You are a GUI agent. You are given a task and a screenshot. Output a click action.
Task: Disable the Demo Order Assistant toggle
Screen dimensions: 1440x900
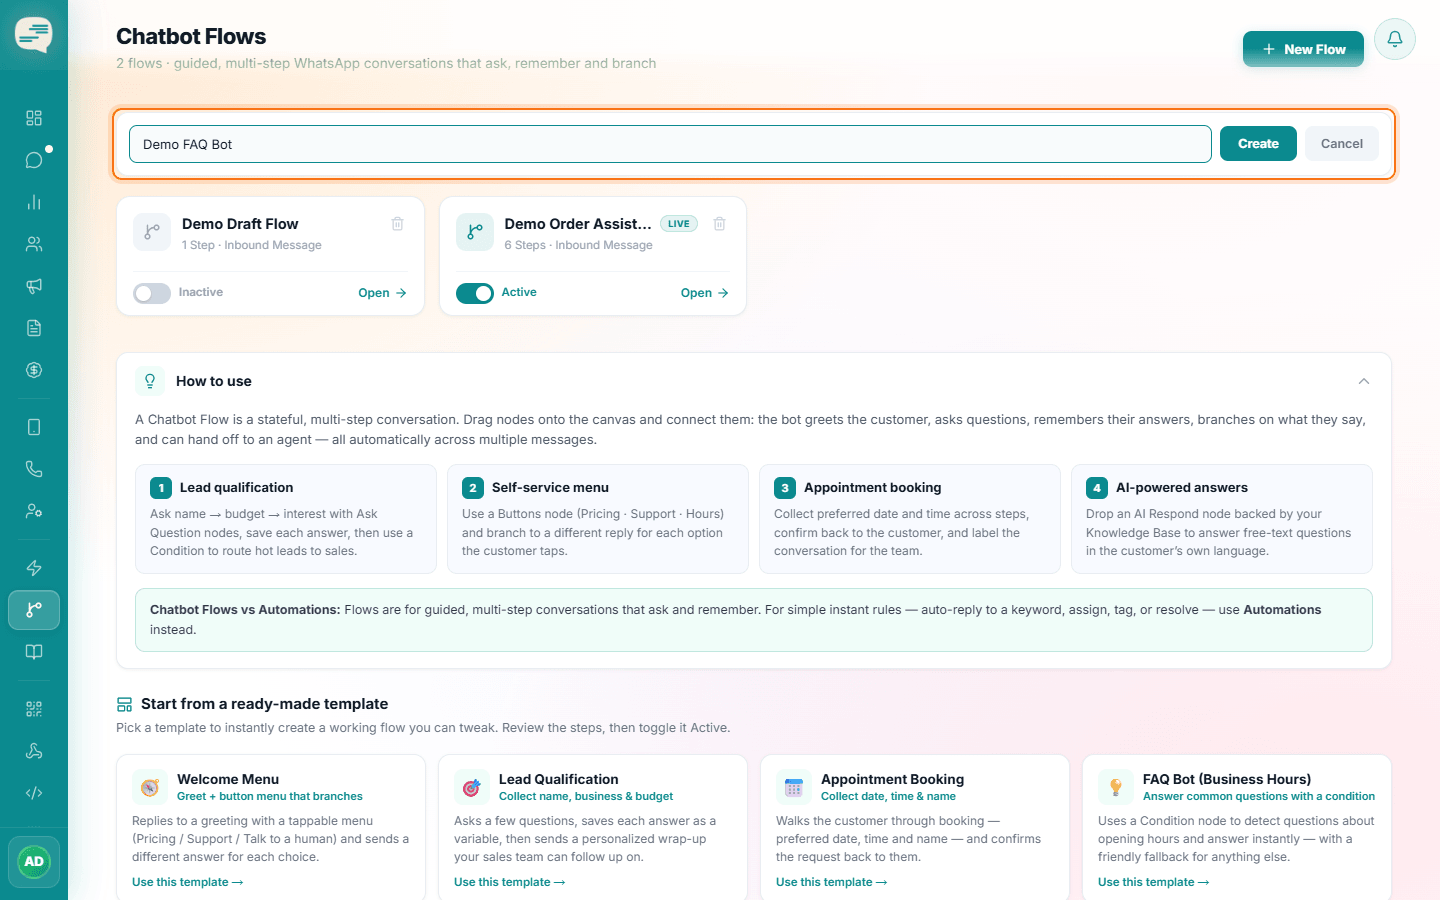click(475, 293)
